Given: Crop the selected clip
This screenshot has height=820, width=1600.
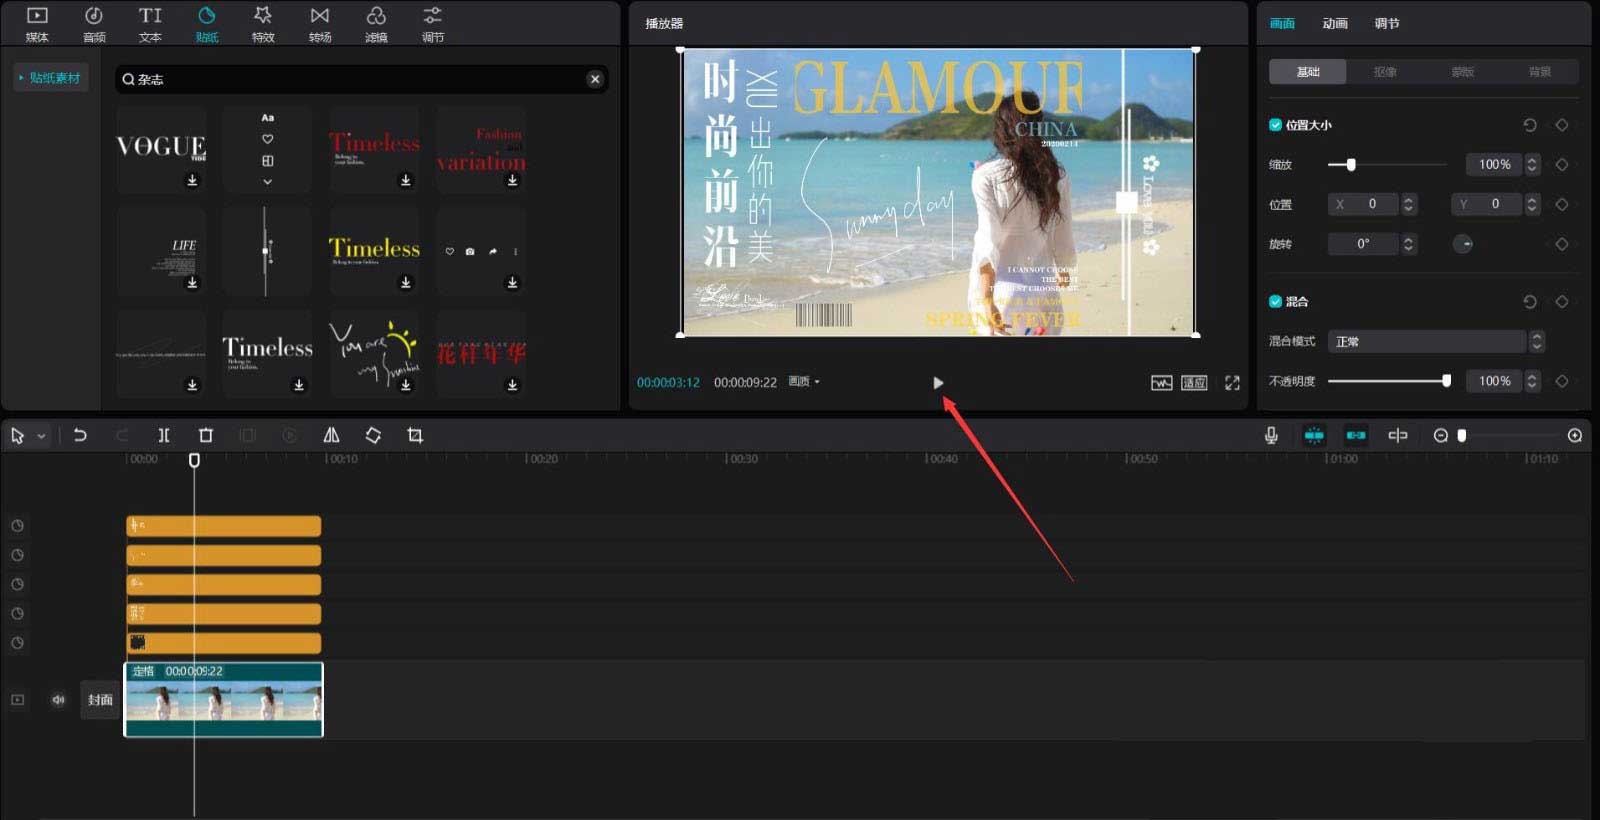Looking at the screenshot, I should 415,435.
